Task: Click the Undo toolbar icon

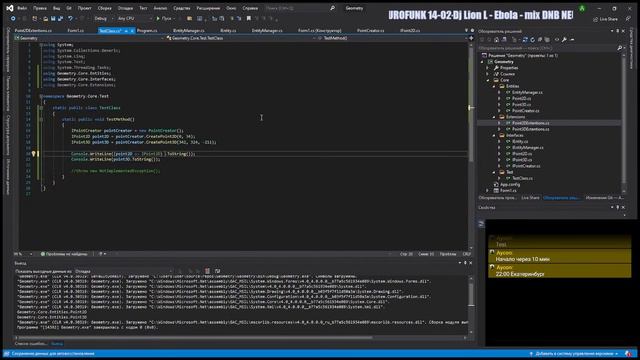Action: (71, 19)
